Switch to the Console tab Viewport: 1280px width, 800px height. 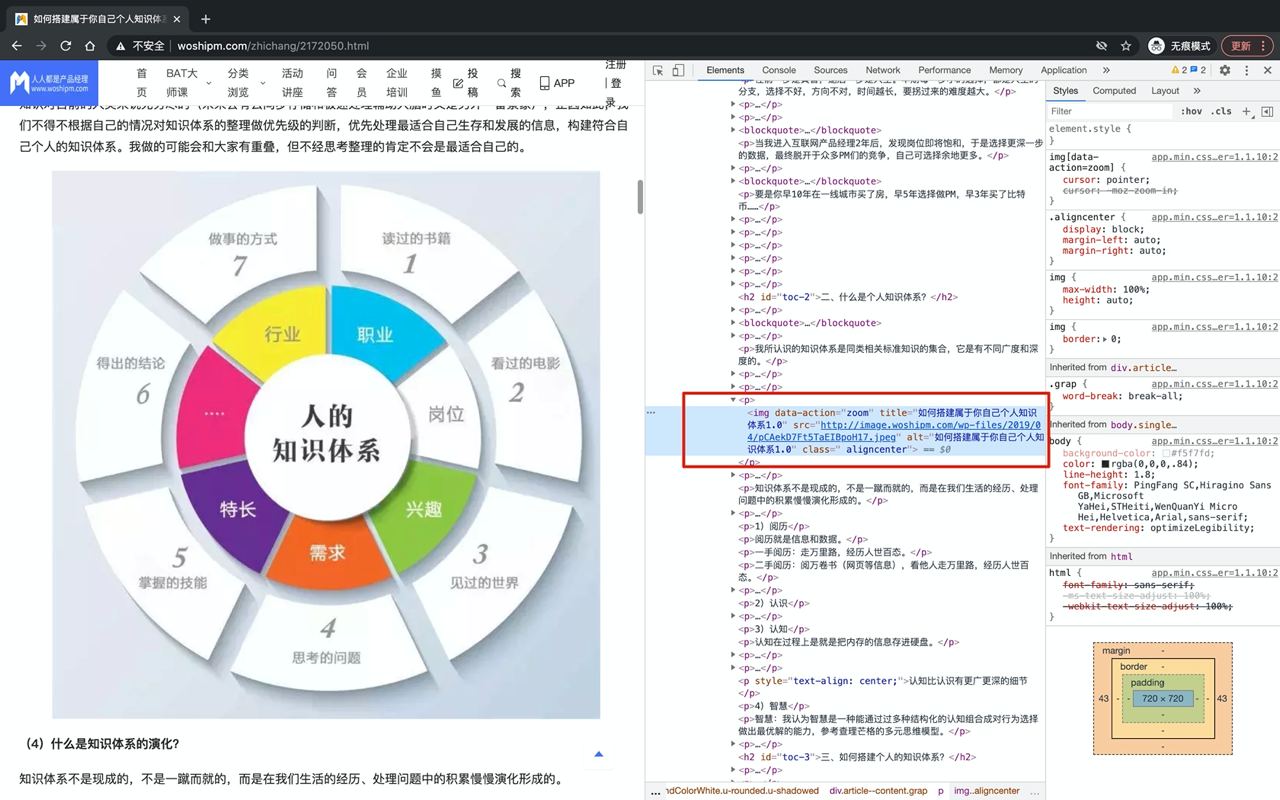click(778, 70)
